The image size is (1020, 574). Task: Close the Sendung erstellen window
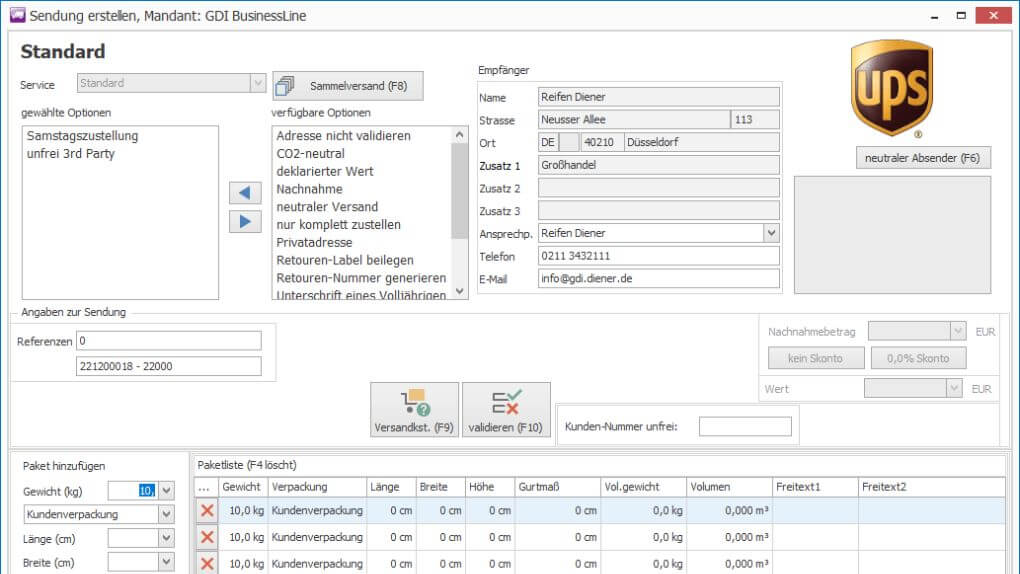click(x=993, y=16)
